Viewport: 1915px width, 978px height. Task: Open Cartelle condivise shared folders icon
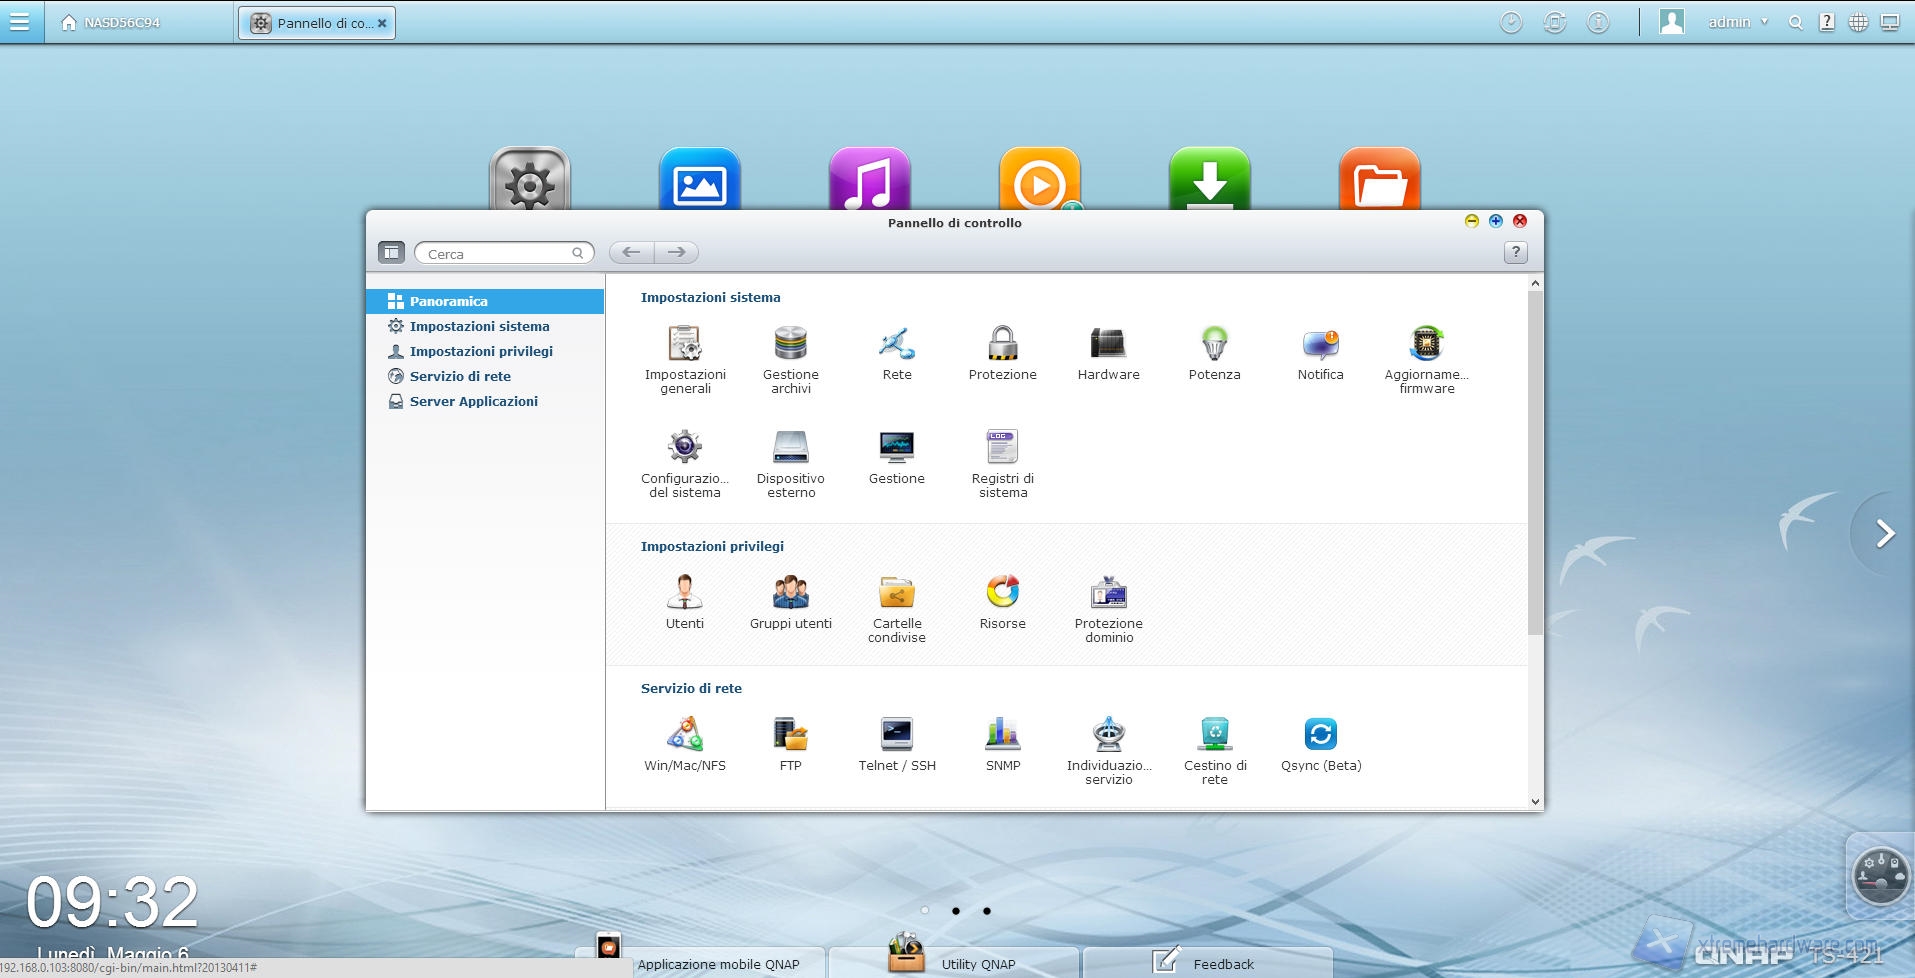coord(896,594)
